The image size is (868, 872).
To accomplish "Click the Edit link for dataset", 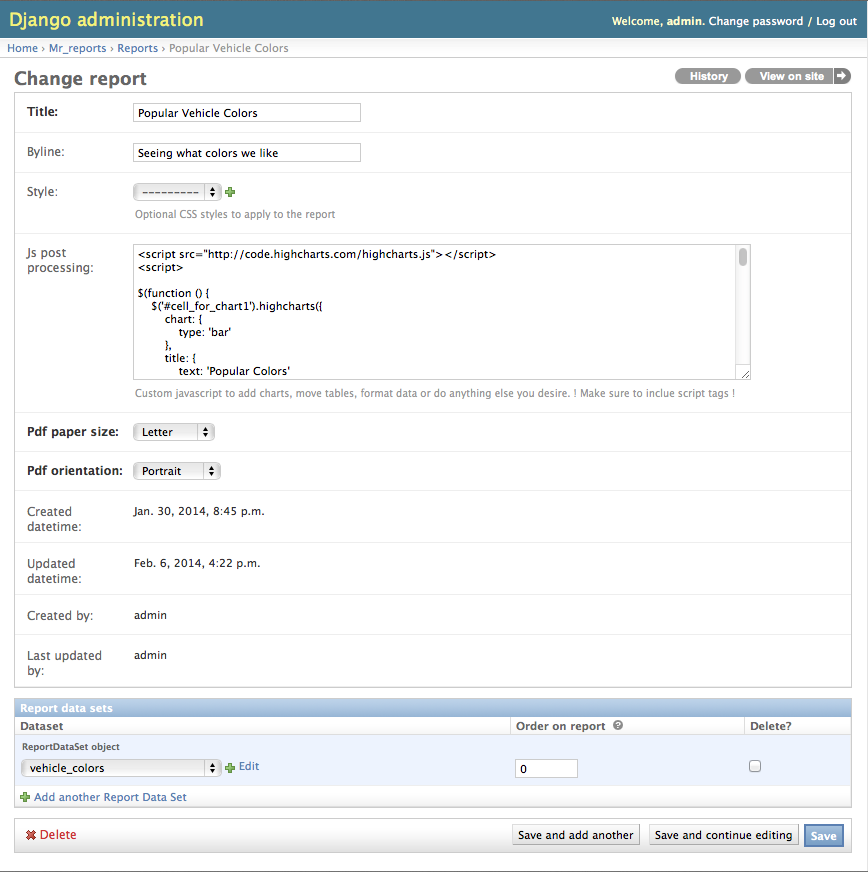I will (x=249, y=766).
